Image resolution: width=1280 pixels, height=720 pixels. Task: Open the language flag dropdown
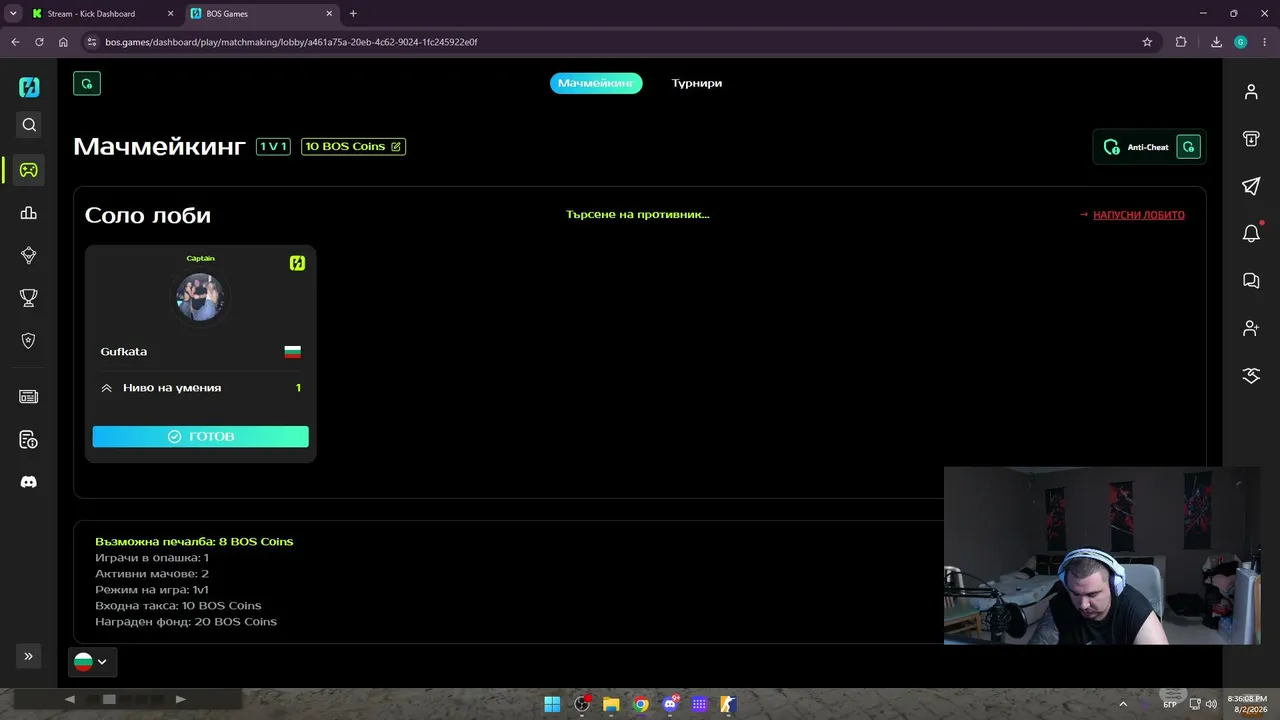(x=92, y=661)
